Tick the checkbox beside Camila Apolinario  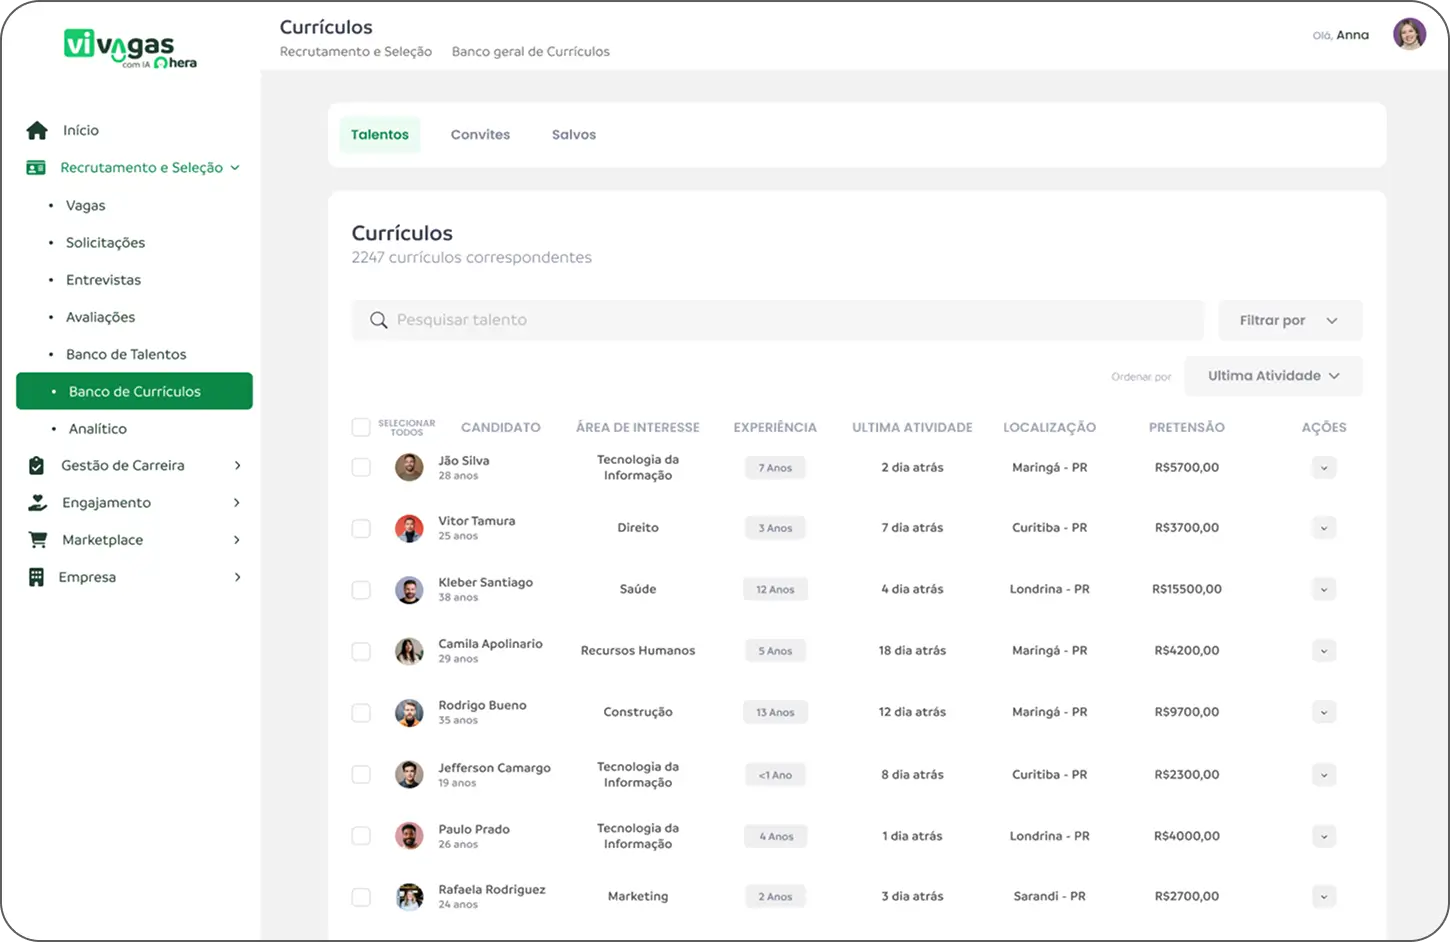361,652
